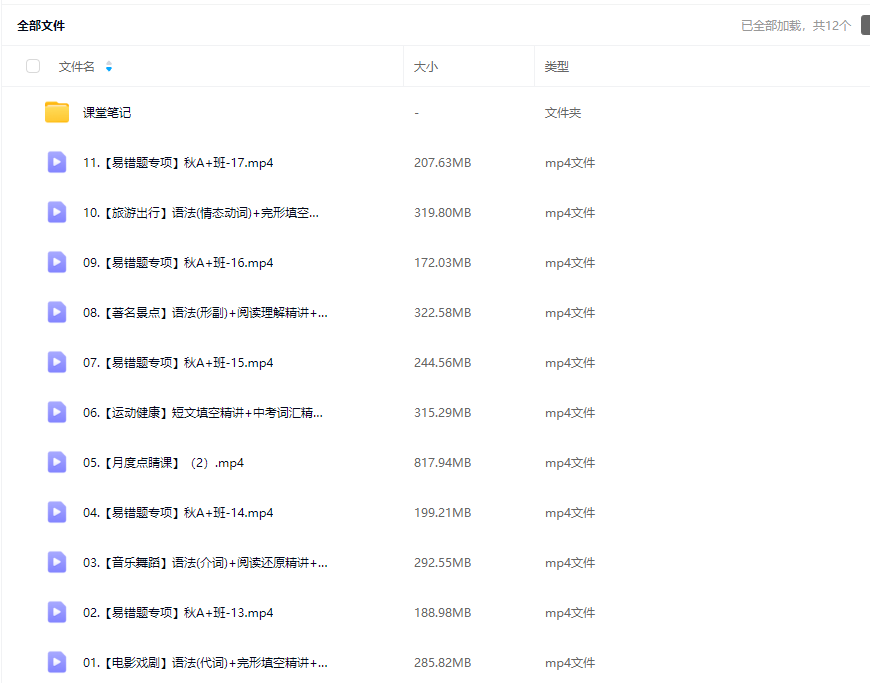Toggle the sort arrow beside 文件名

pos(109,67)
